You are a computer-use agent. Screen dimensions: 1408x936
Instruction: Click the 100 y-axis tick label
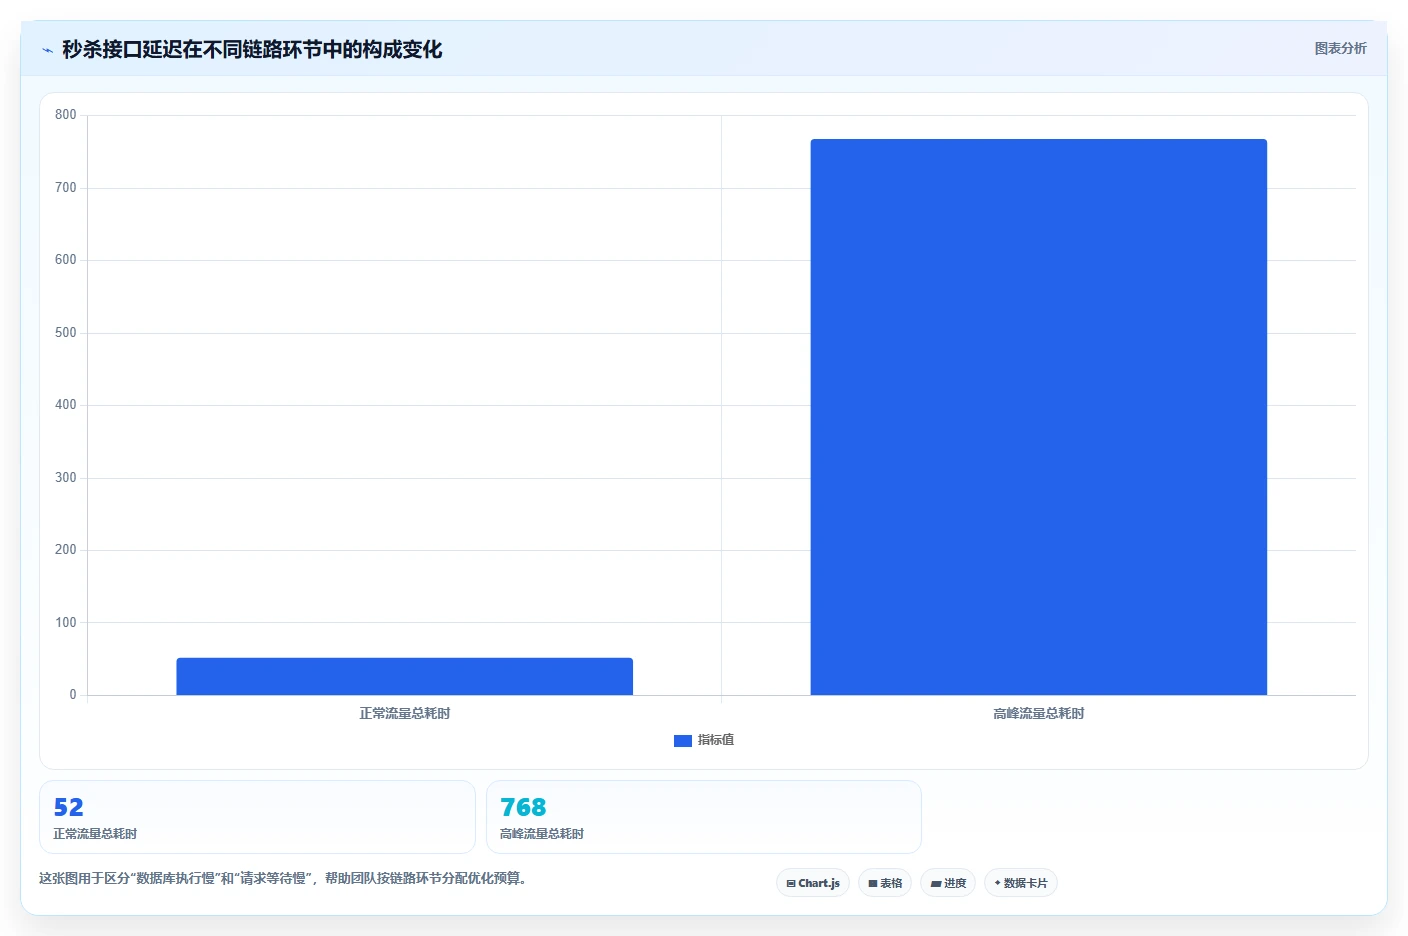66,623
